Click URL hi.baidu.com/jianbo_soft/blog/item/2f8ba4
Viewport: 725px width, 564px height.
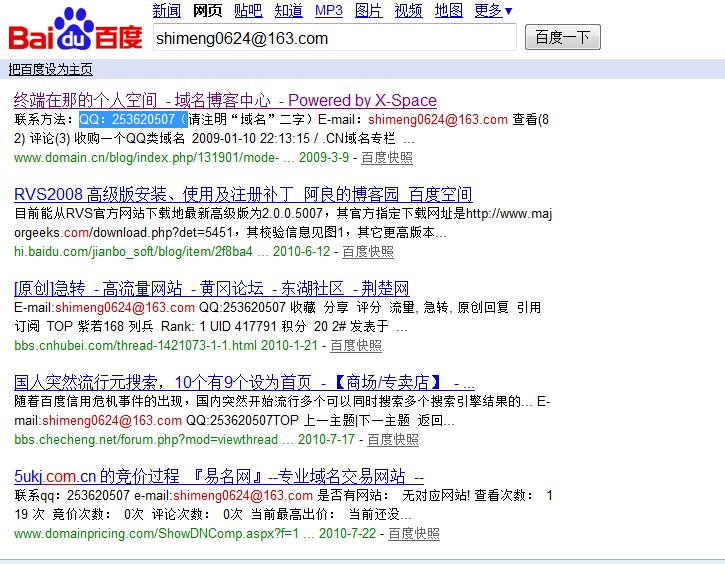133,251
